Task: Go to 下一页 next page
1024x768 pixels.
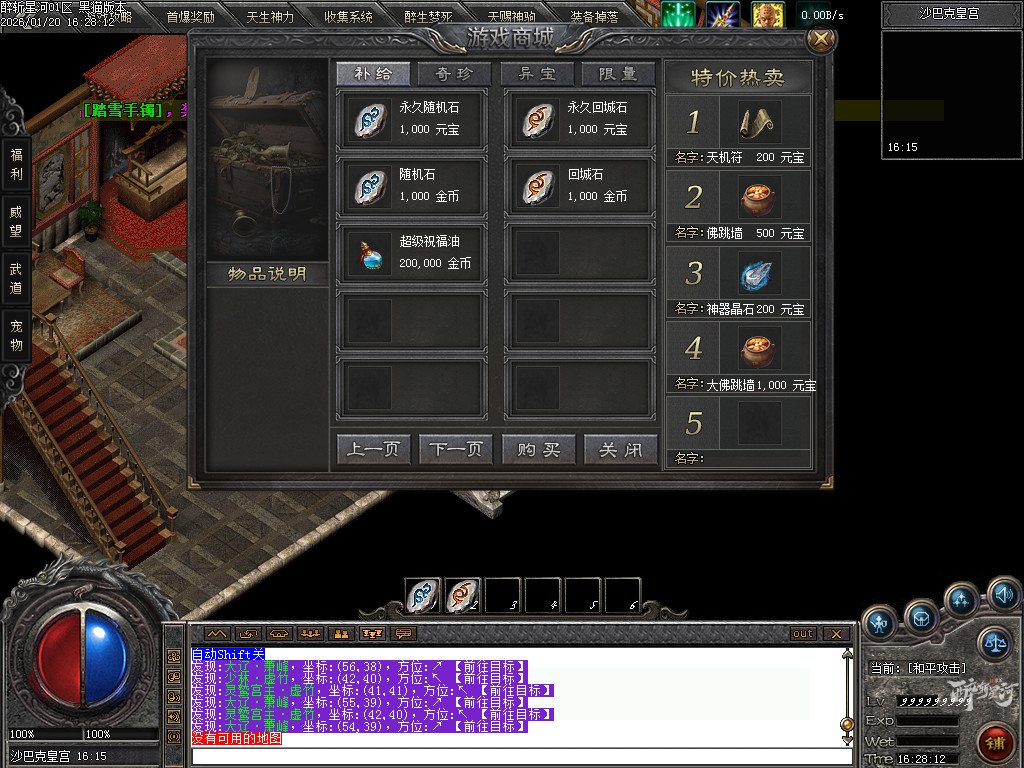Action: click(x=456, y=450)
